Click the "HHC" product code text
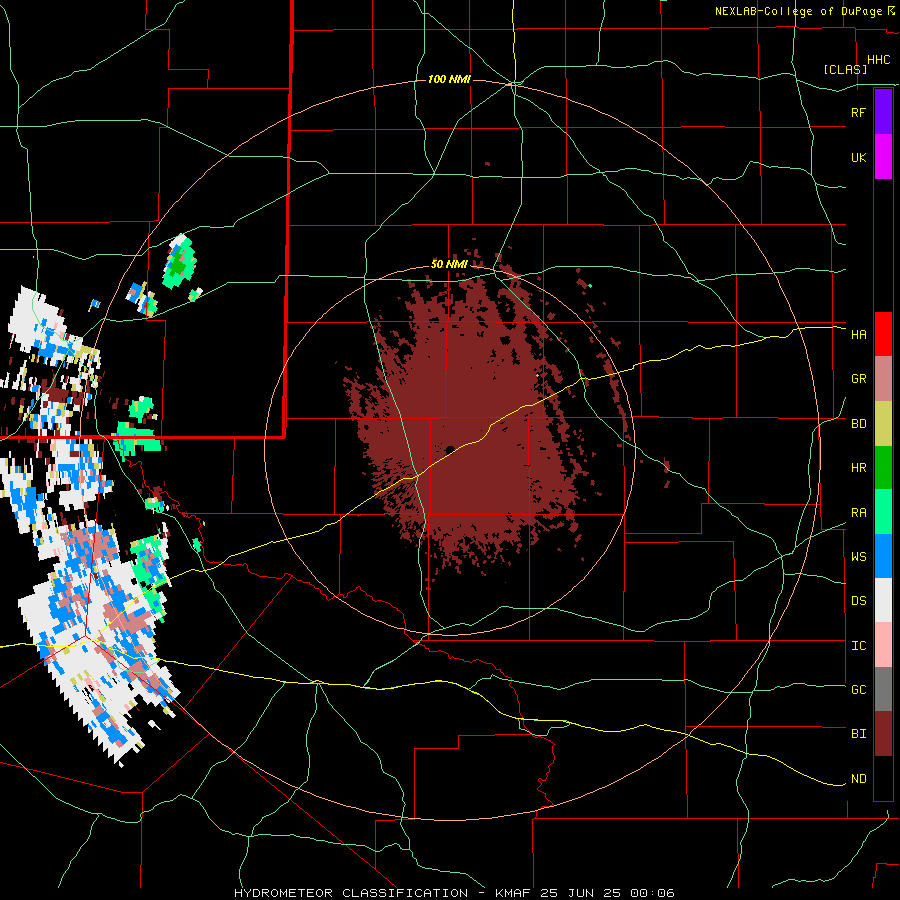Viewport: 900px width, 900px height. tap(878, 60)
